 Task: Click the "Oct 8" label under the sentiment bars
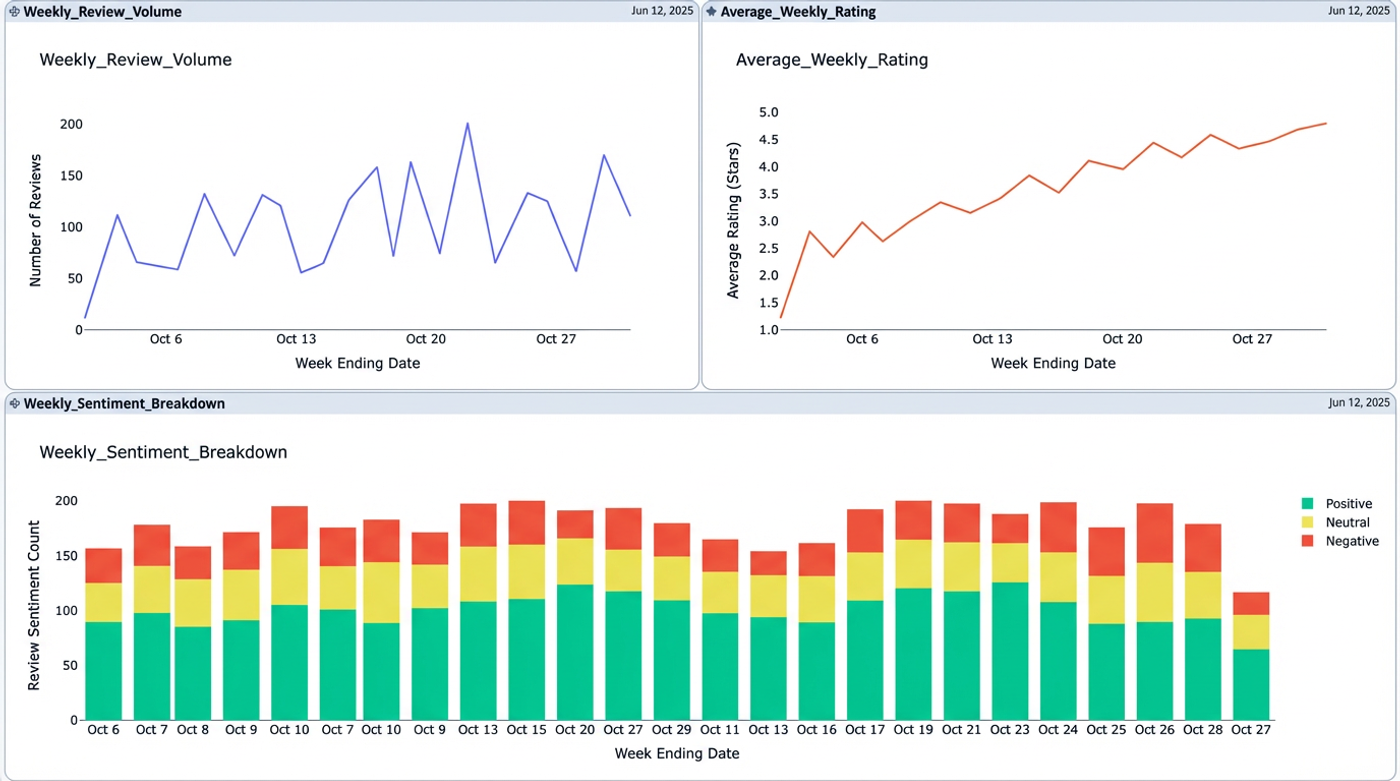tap(193, 730)
